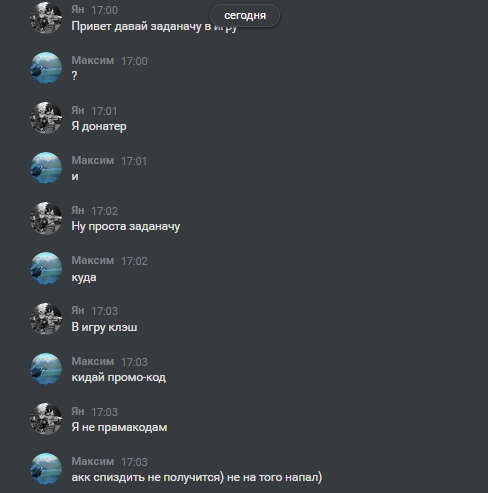Open Максим's avatar next to the "?" message
The height and width of the screenshot is (493, 488).
tap(46, 68)
